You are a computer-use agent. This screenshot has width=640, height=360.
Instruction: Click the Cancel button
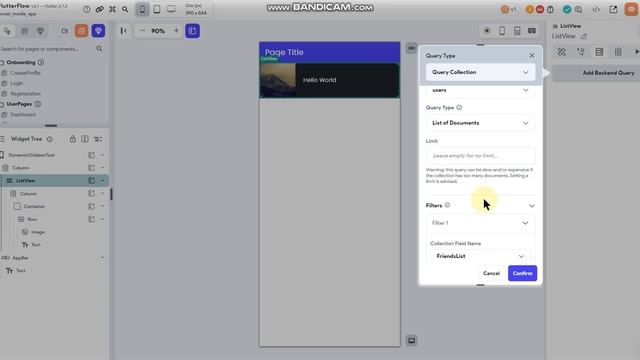click(491, 273)
